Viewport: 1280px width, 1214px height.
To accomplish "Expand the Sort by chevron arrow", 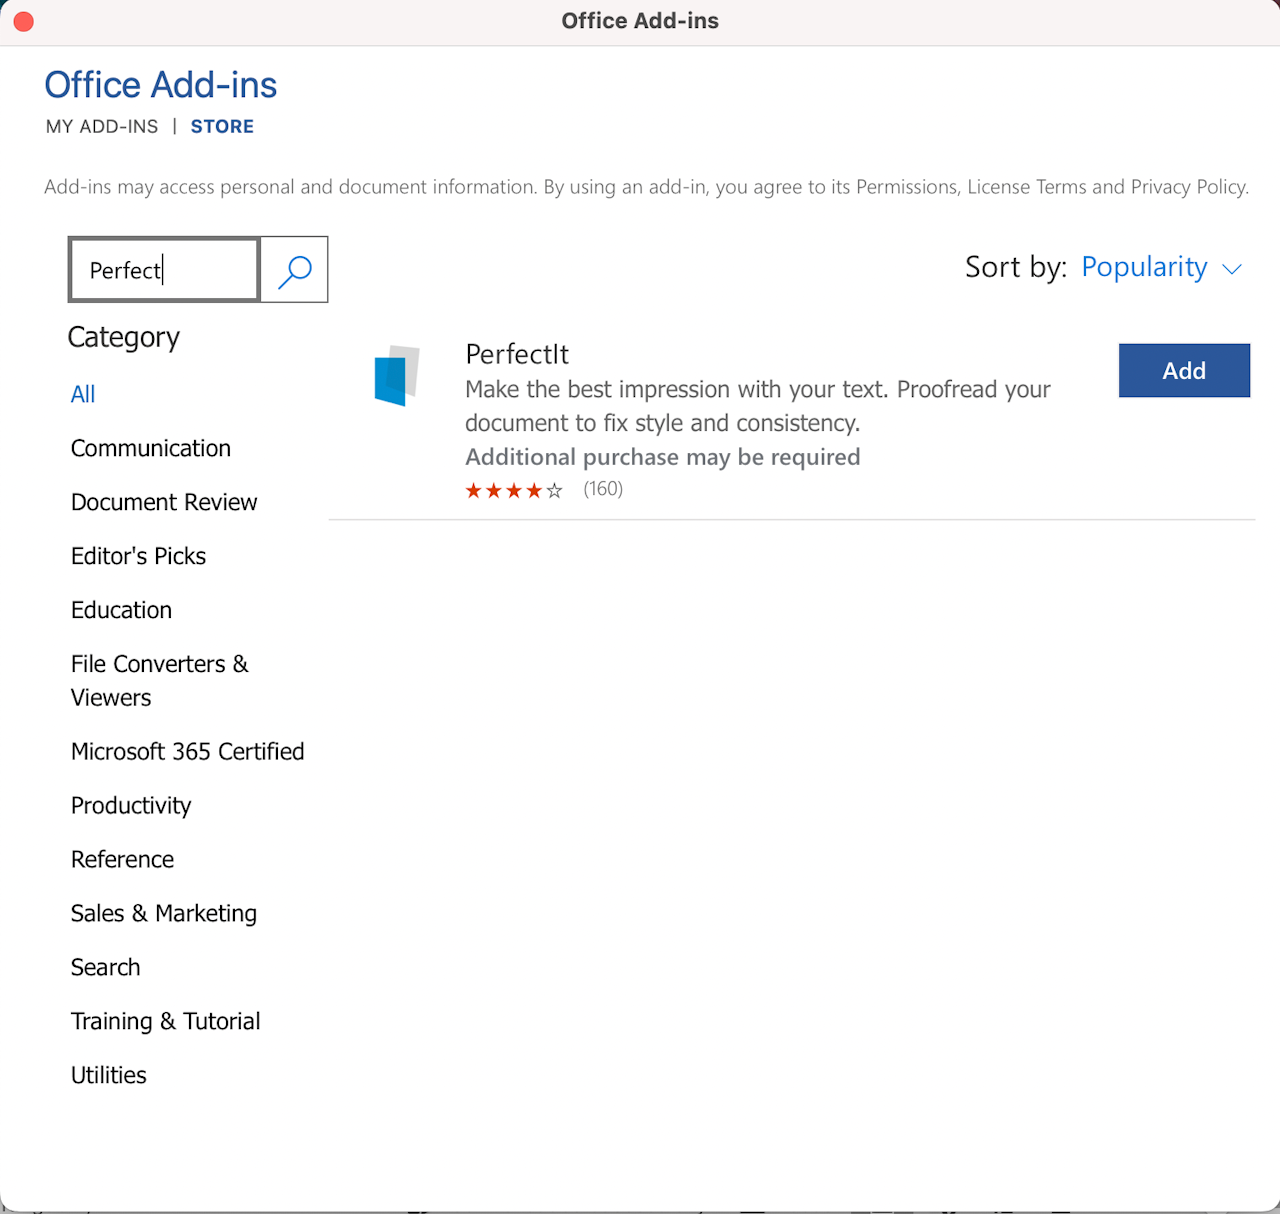I will click(1232, 269).
